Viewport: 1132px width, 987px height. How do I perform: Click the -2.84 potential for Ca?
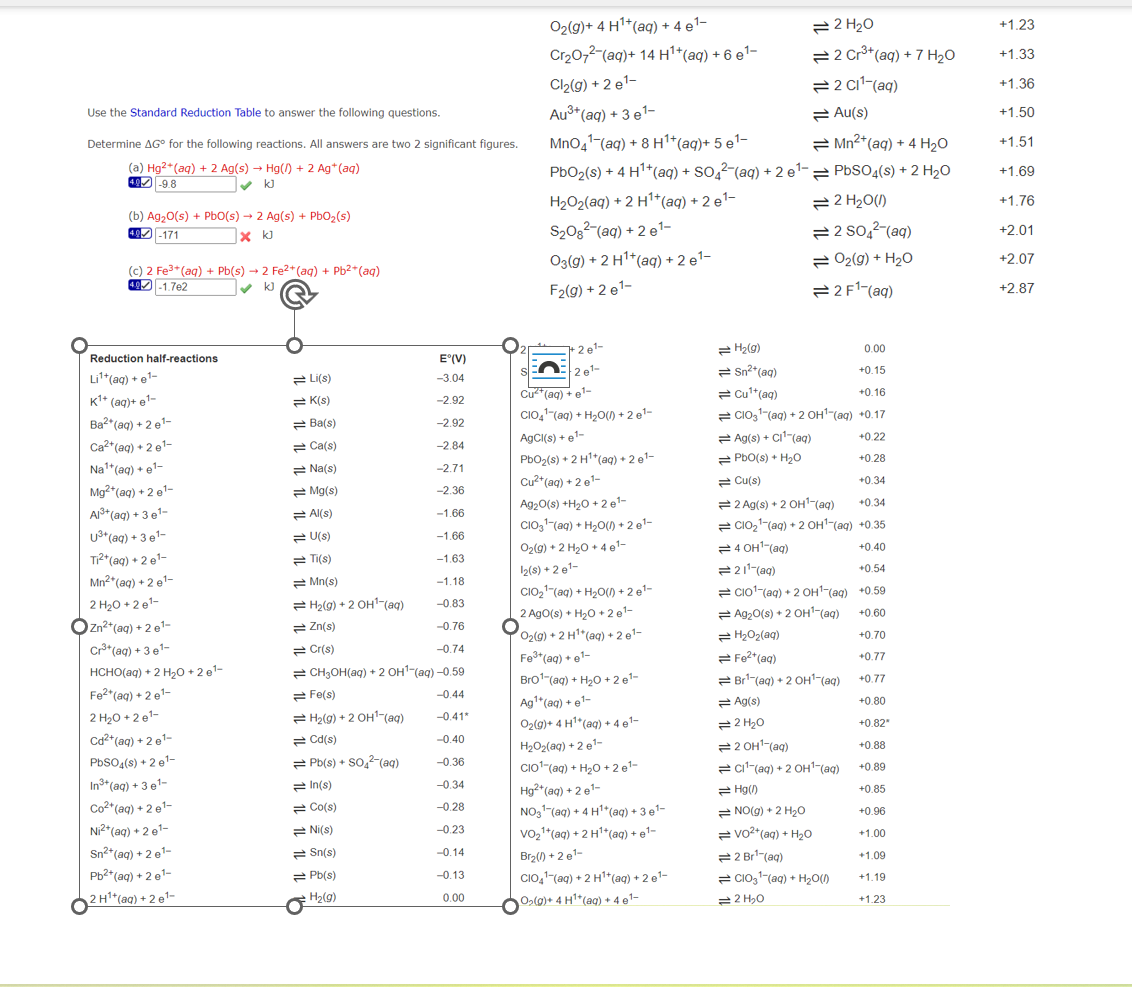coord(450,445)
